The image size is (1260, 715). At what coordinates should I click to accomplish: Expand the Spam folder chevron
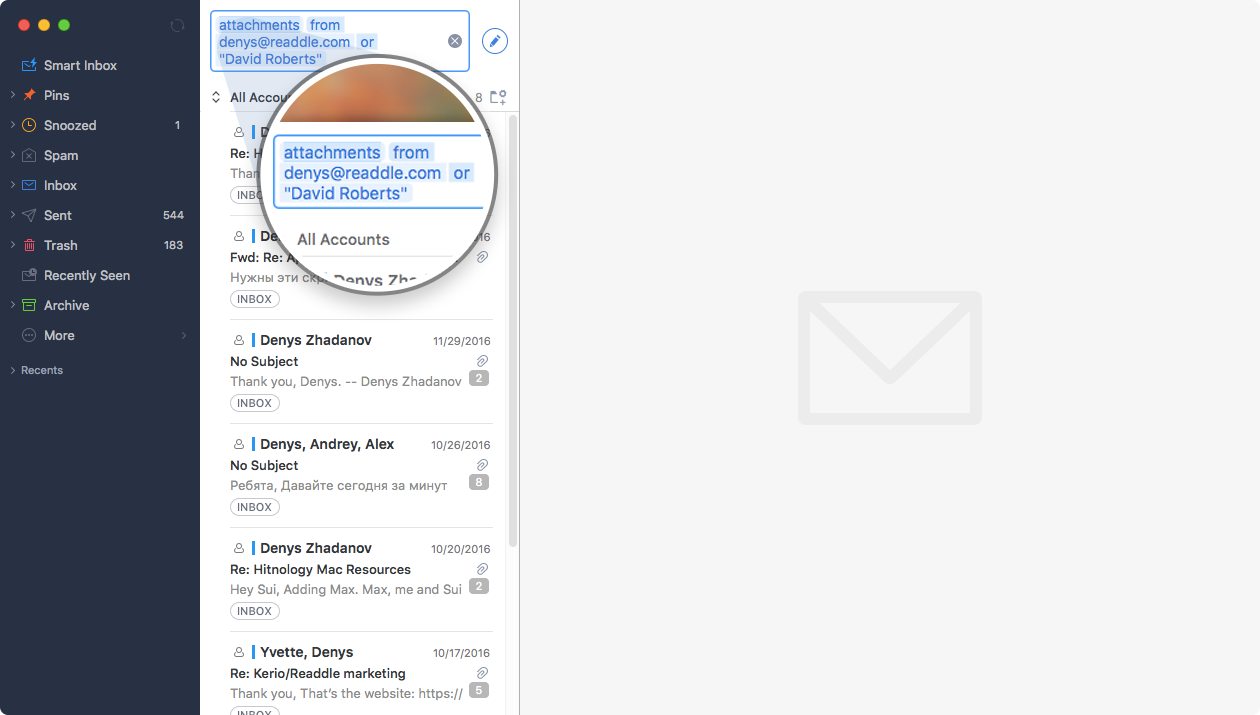[12, 155]
